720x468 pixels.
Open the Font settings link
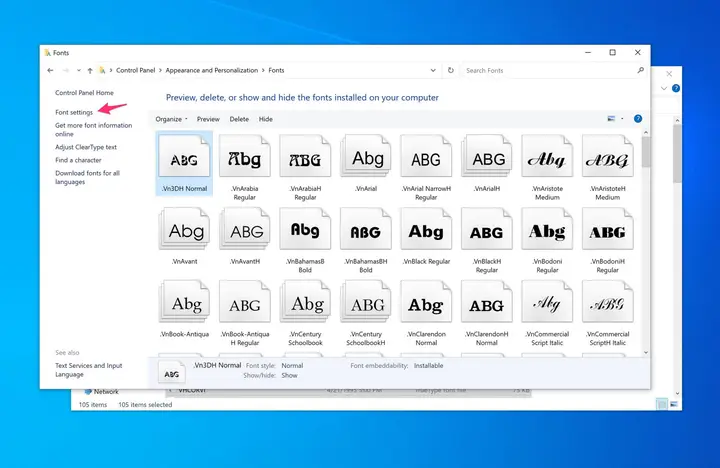[x=74, y=112]
